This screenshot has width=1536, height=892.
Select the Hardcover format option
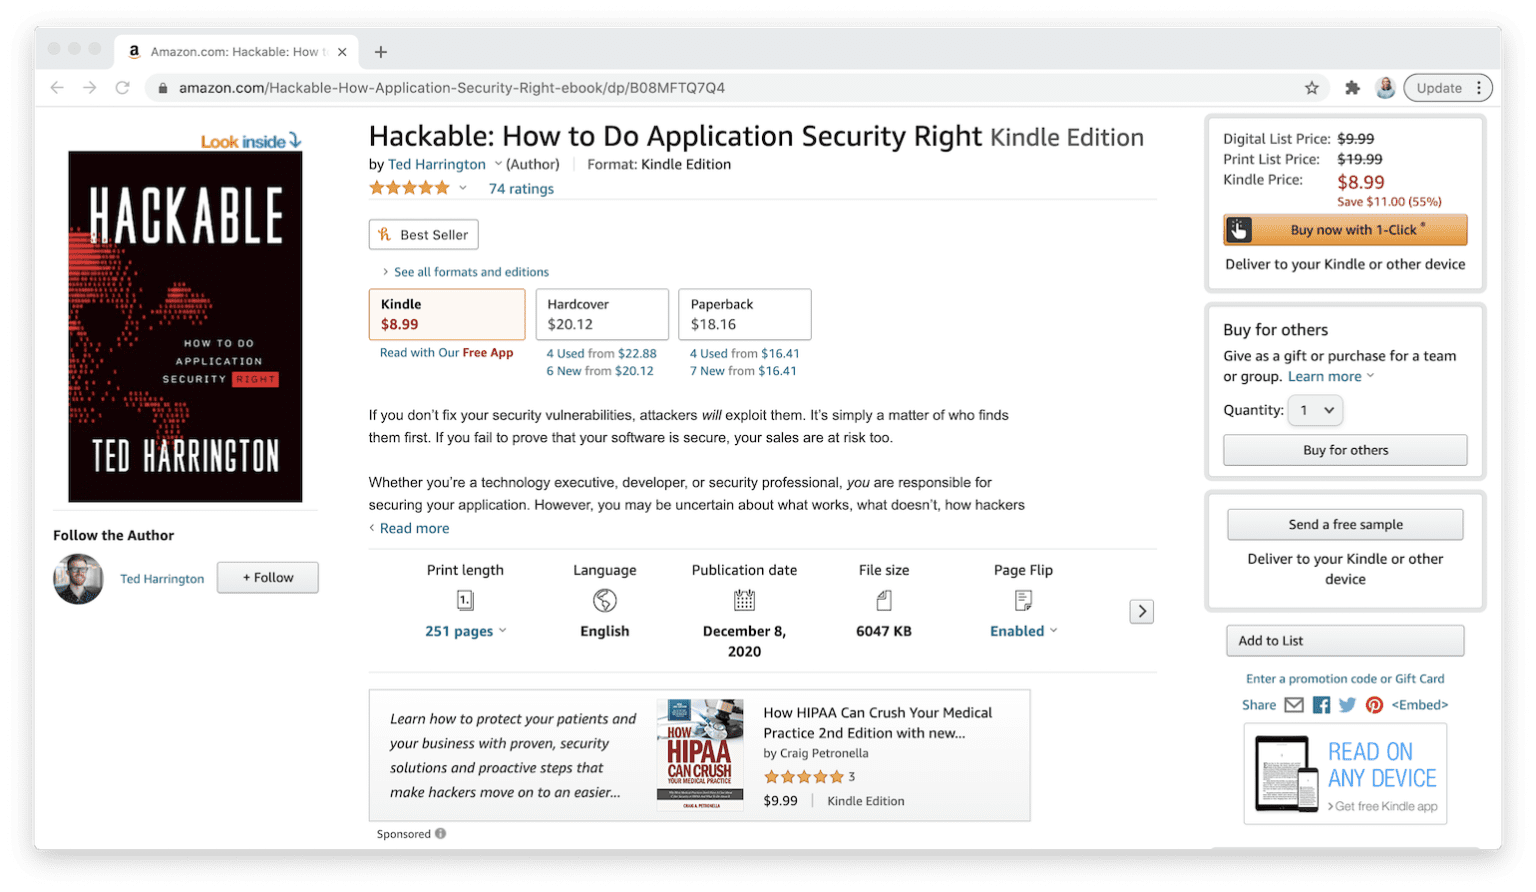click(601, 314)
